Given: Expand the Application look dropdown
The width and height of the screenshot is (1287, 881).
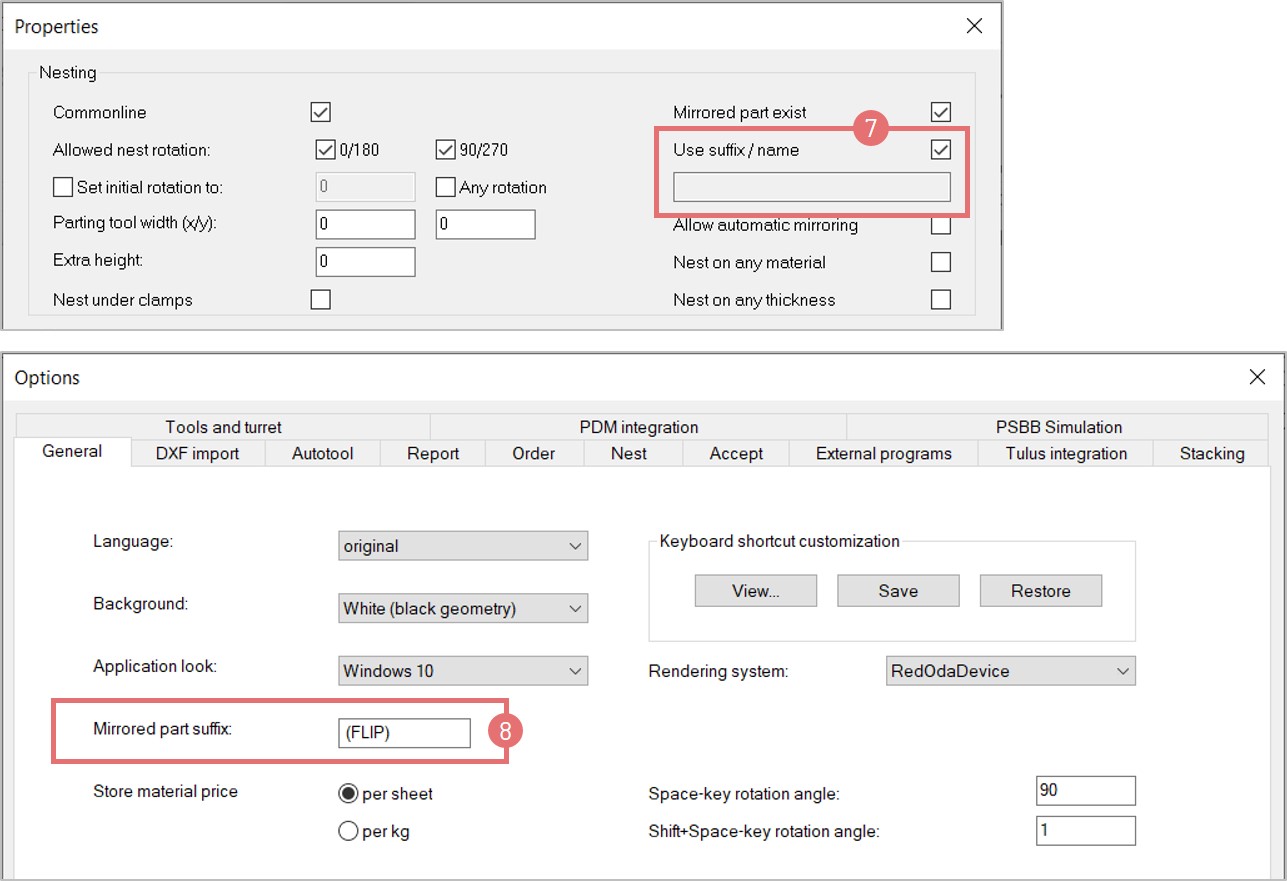Looking at the screenshot, I should (x=463, y=671).
